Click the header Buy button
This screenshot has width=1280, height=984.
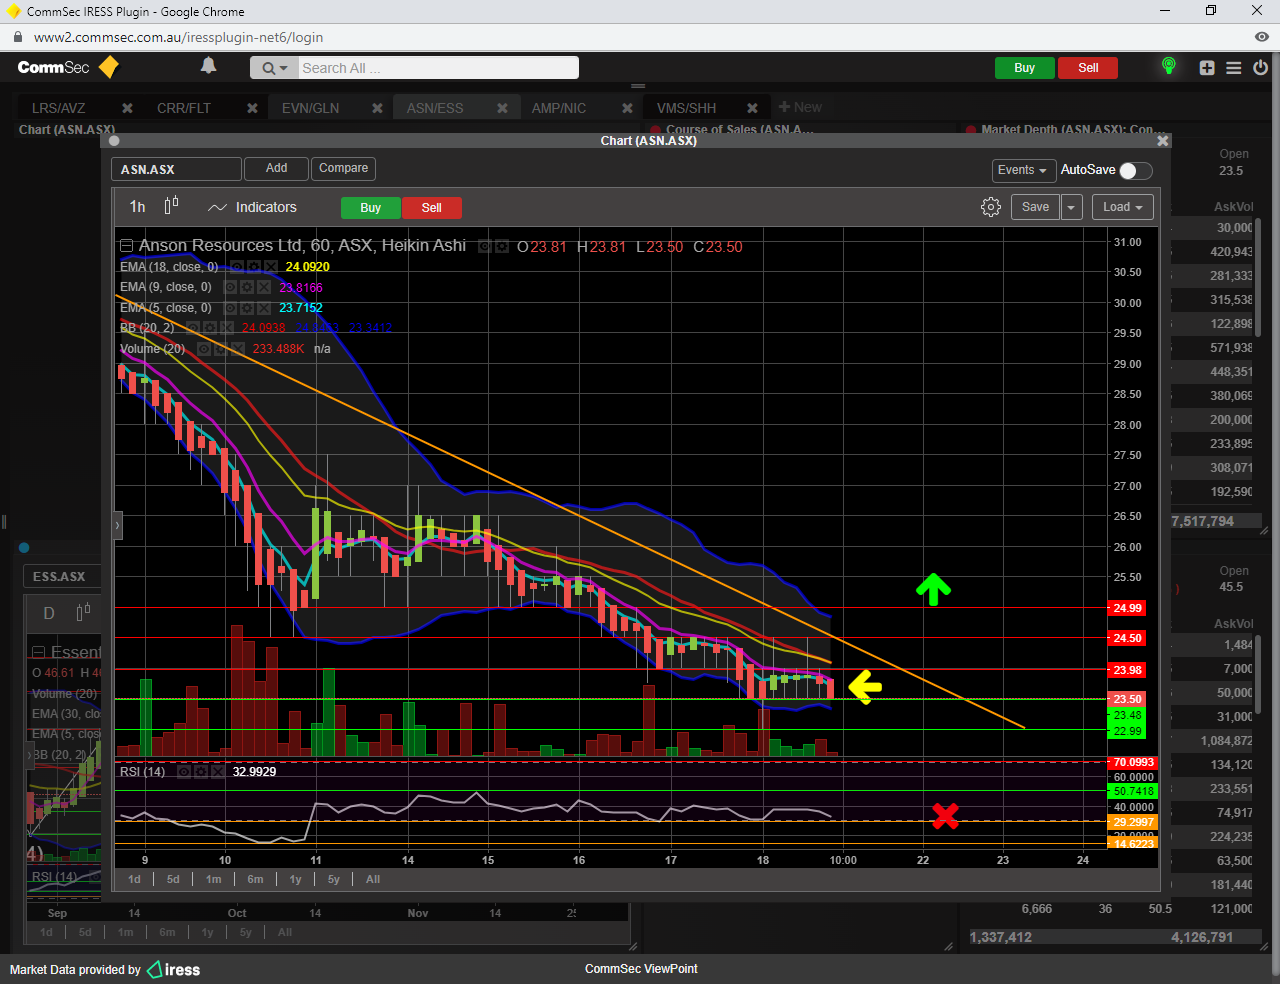1024,68
